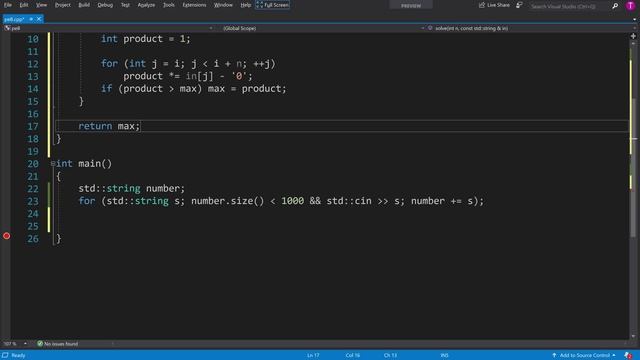This screenshot has height=360, width=640.
Task: Toggle the breakpoint on line 26
Action: coord(7,236)
